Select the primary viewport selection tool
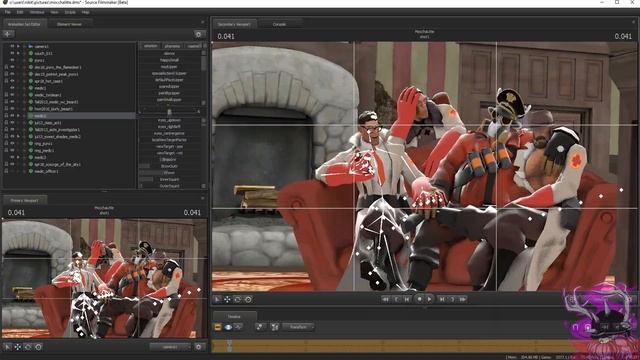 [7, 347]
